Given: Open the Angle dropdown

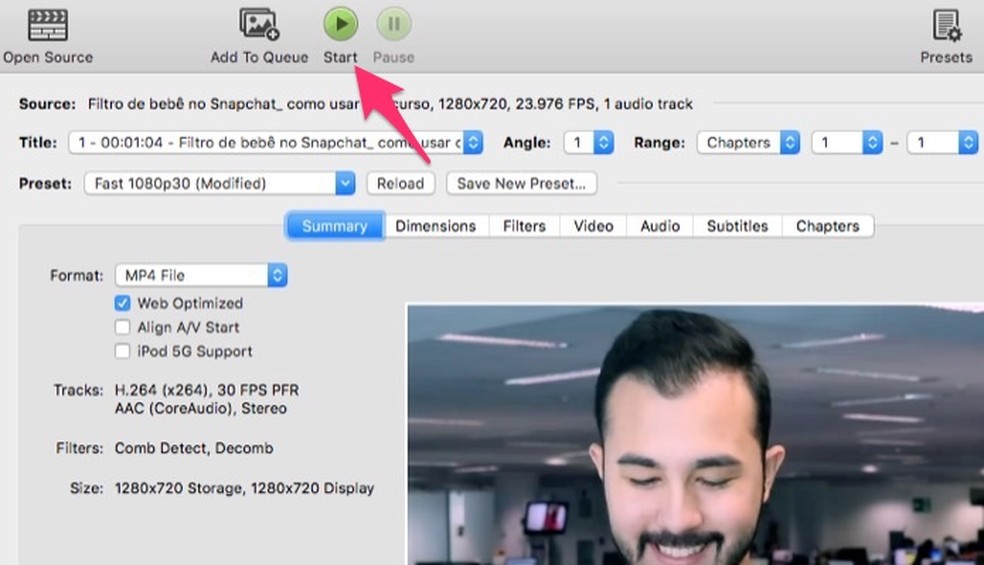Looking at the screenshot, I should [x=588, y=143].
